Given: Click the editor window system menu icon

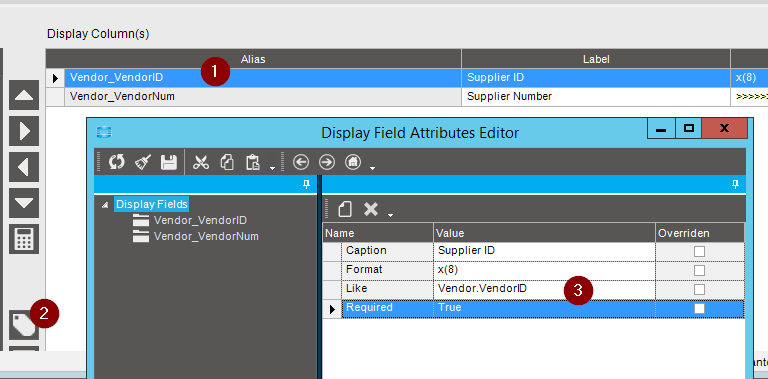Looking at the screenshot, I should (x=104, y=132).
